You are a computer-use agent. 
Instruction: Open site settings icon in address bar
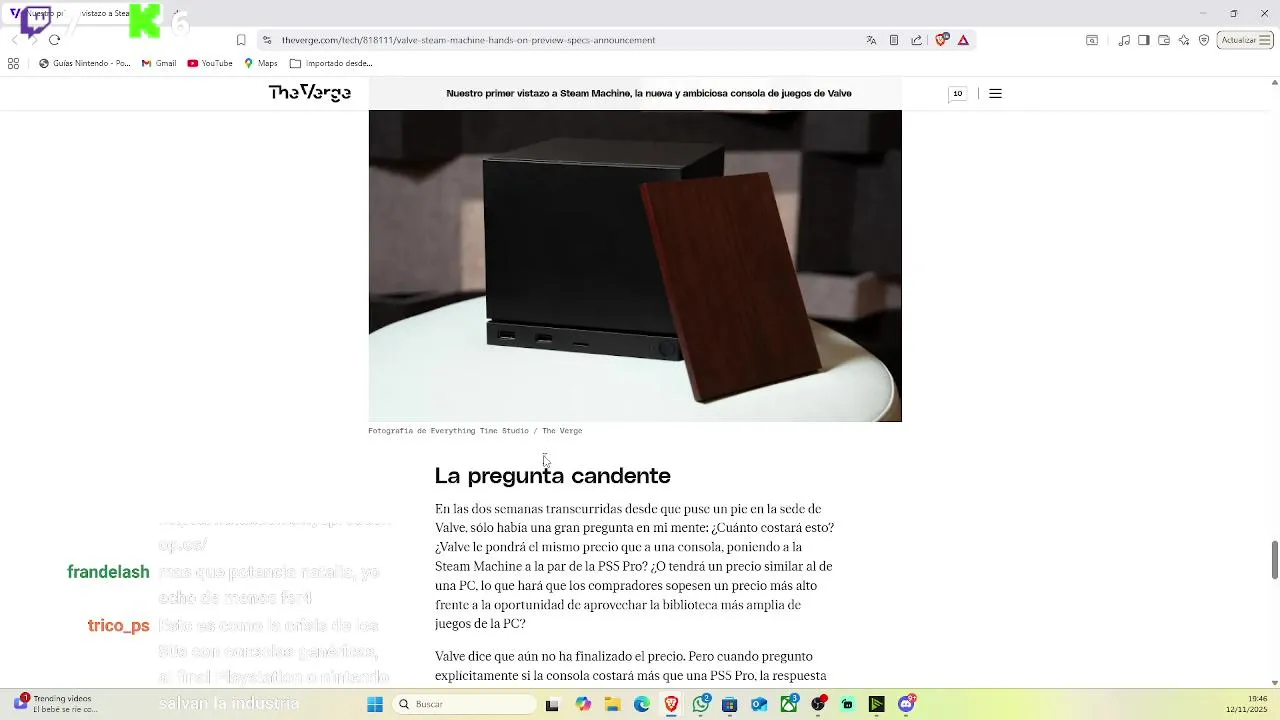tap(266, 40)
